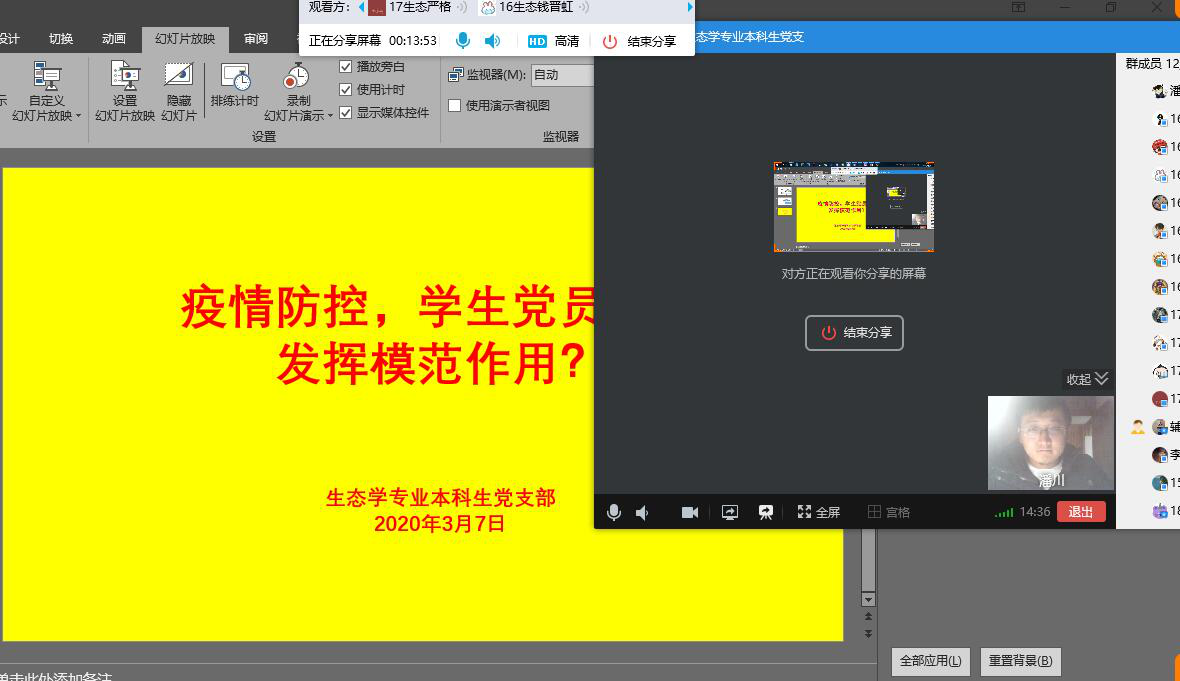Screen dimensions: 1180x681
Task: Uncheck the 使用计时 checkbox
Action: click(346, 90)
